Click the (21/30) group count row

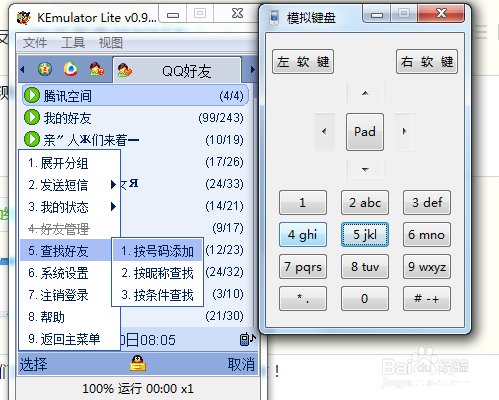pyautogui.click(x=224, y=316)
